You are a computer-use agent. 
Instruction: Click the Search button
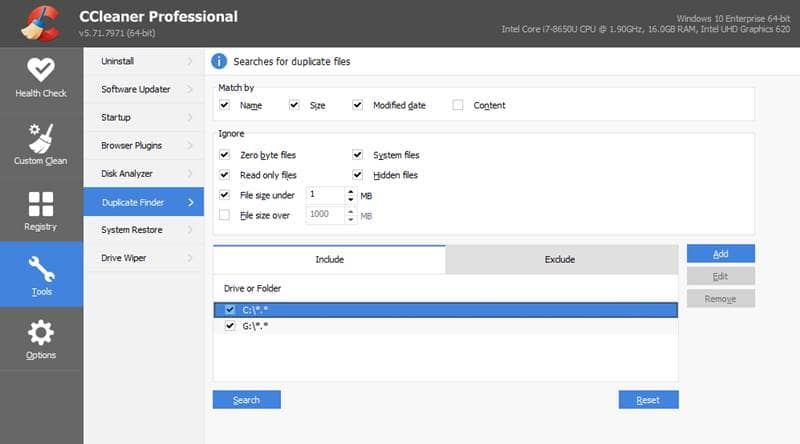(246, 400)
